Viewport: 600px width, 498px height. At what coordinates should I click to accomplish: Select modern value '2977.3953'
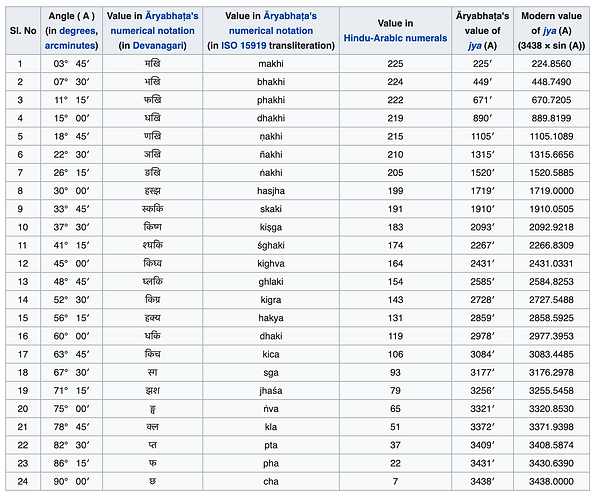(x=551, y=336)
